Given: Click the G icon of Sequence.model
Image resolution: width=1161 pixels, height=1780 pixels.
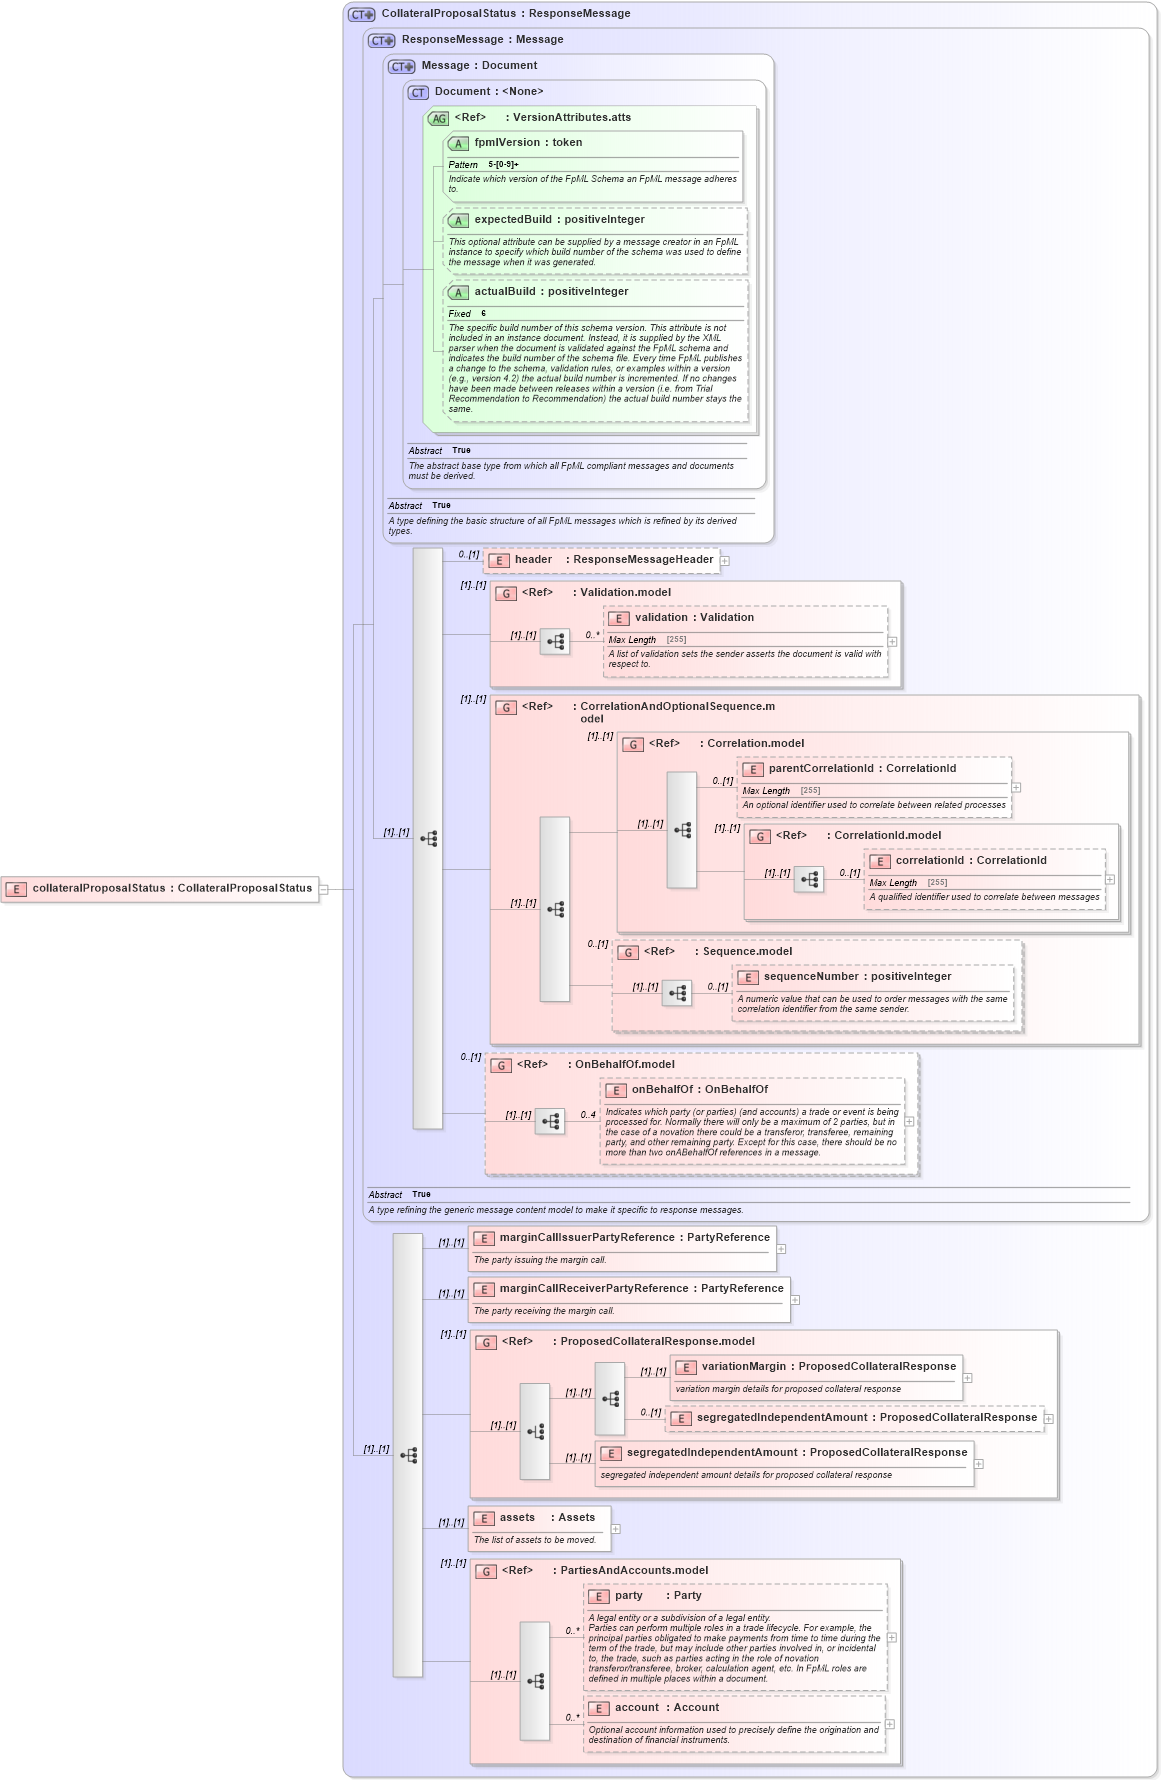Looking at the screenshot, I should [x=628, y=953].
